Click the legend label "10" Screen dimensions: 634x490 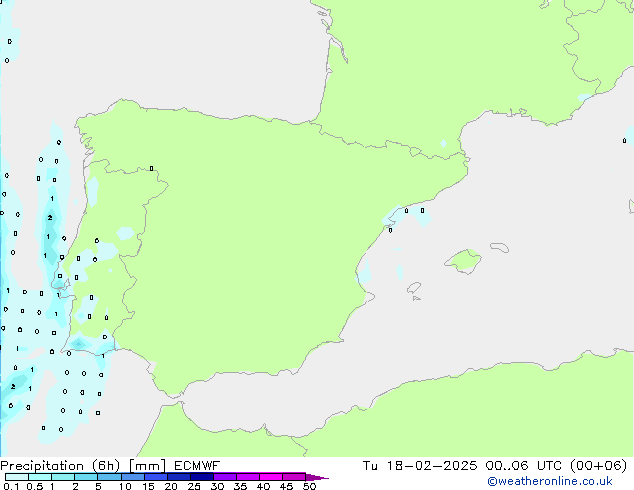(x=125, y=486)
